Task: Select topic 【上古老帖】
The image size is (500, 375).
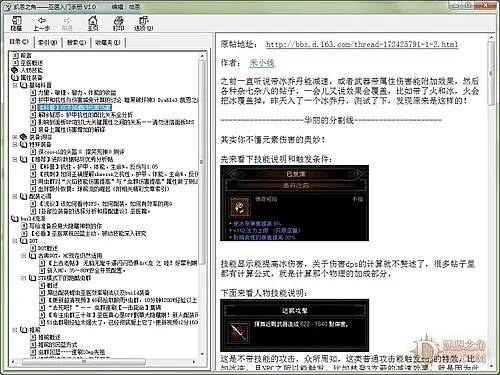Action: click(122, 263)
